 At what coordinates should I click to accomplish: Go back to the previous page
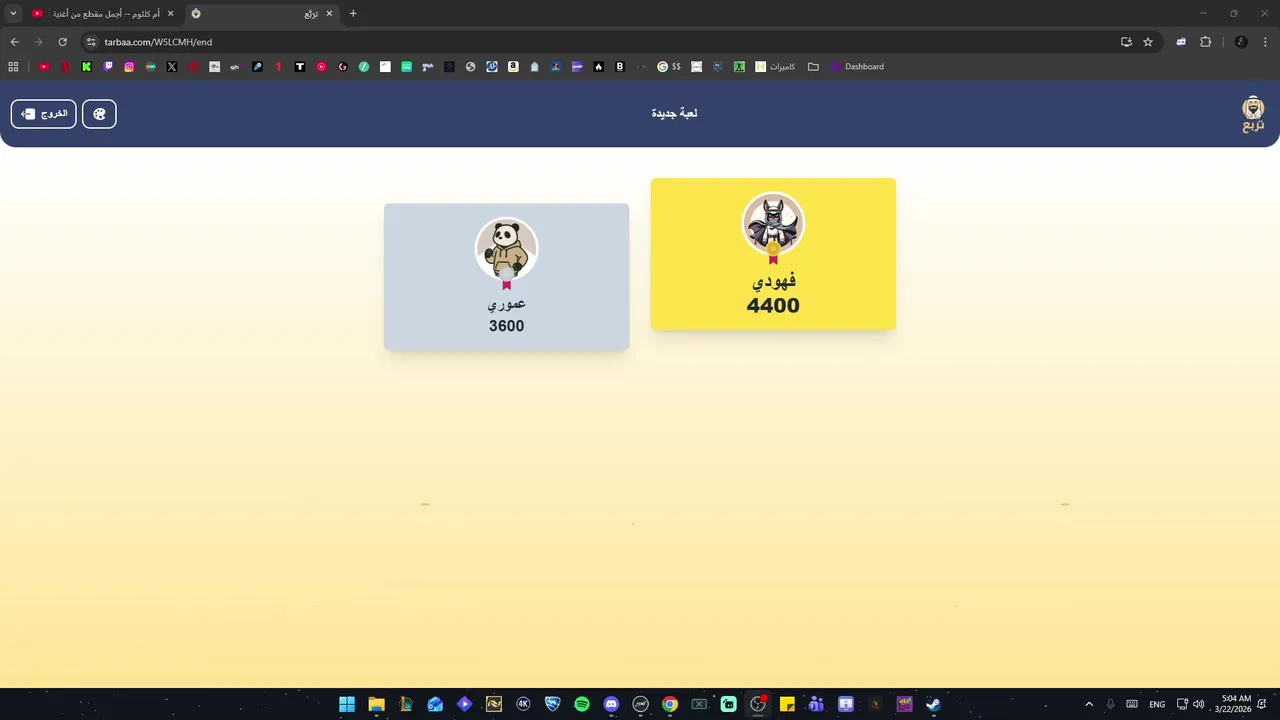pos(14,42)
